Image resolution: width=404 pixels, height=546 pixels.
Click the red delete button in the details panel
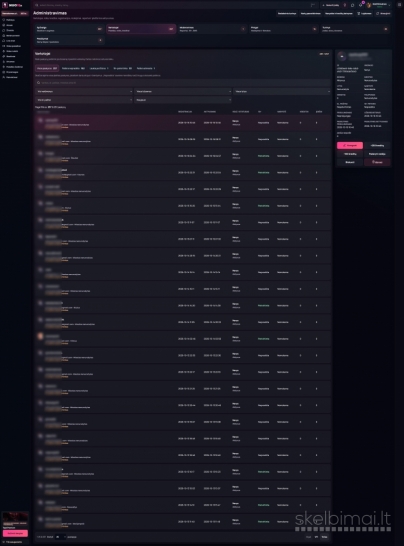[377, 162]
